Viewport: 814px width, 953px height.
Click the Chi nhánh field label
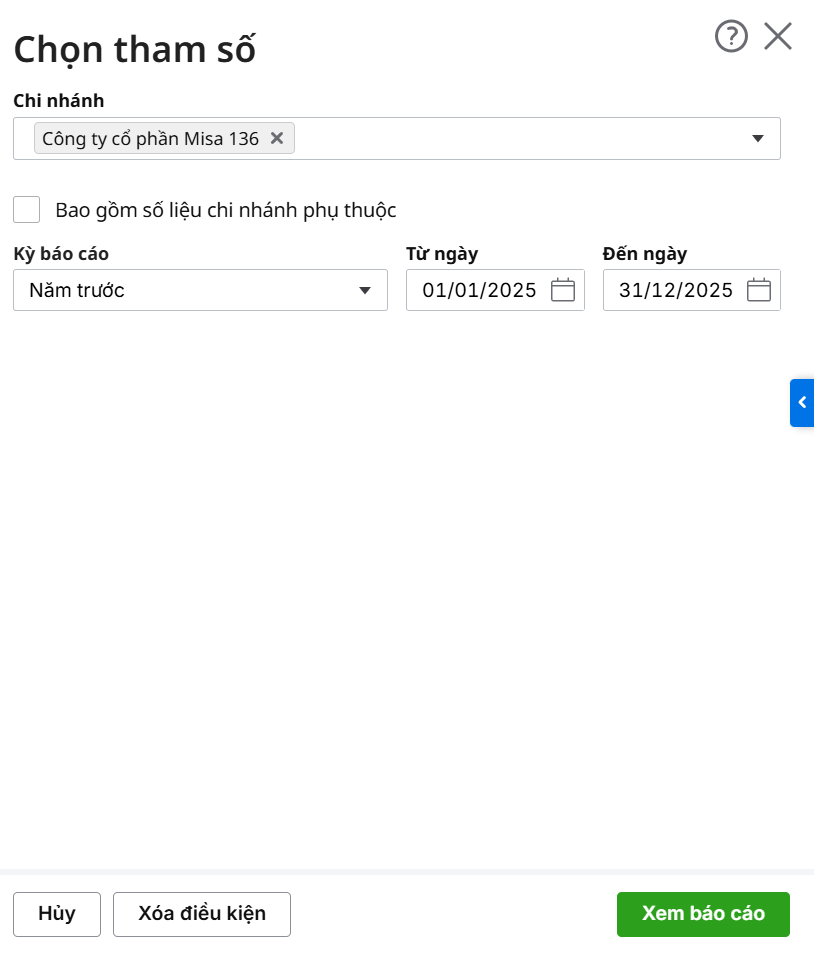click(59, 100)
